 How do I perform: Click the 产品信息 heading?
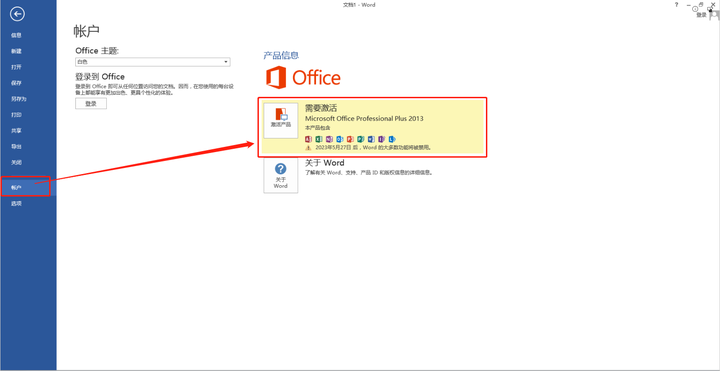coord(281,56)
